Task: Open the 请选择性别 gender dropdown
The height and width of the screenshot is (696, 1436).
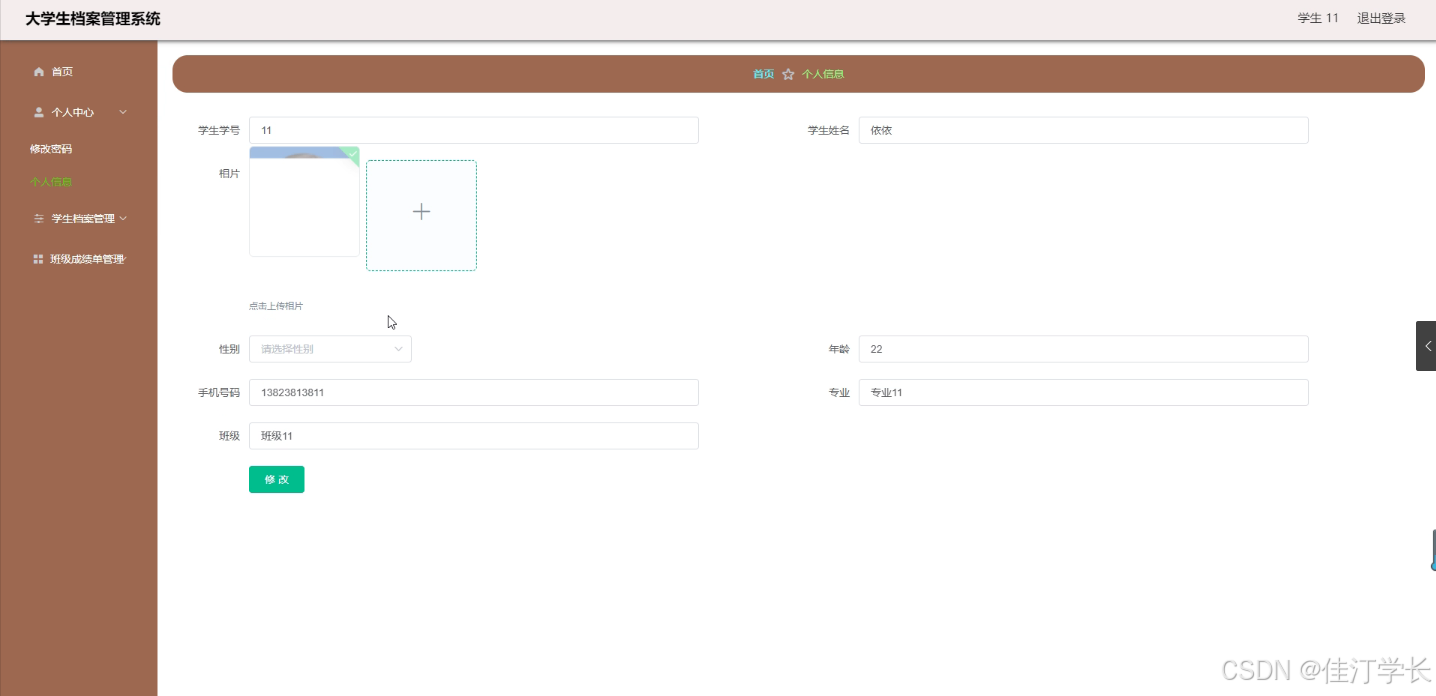Action: pos(330,348)
